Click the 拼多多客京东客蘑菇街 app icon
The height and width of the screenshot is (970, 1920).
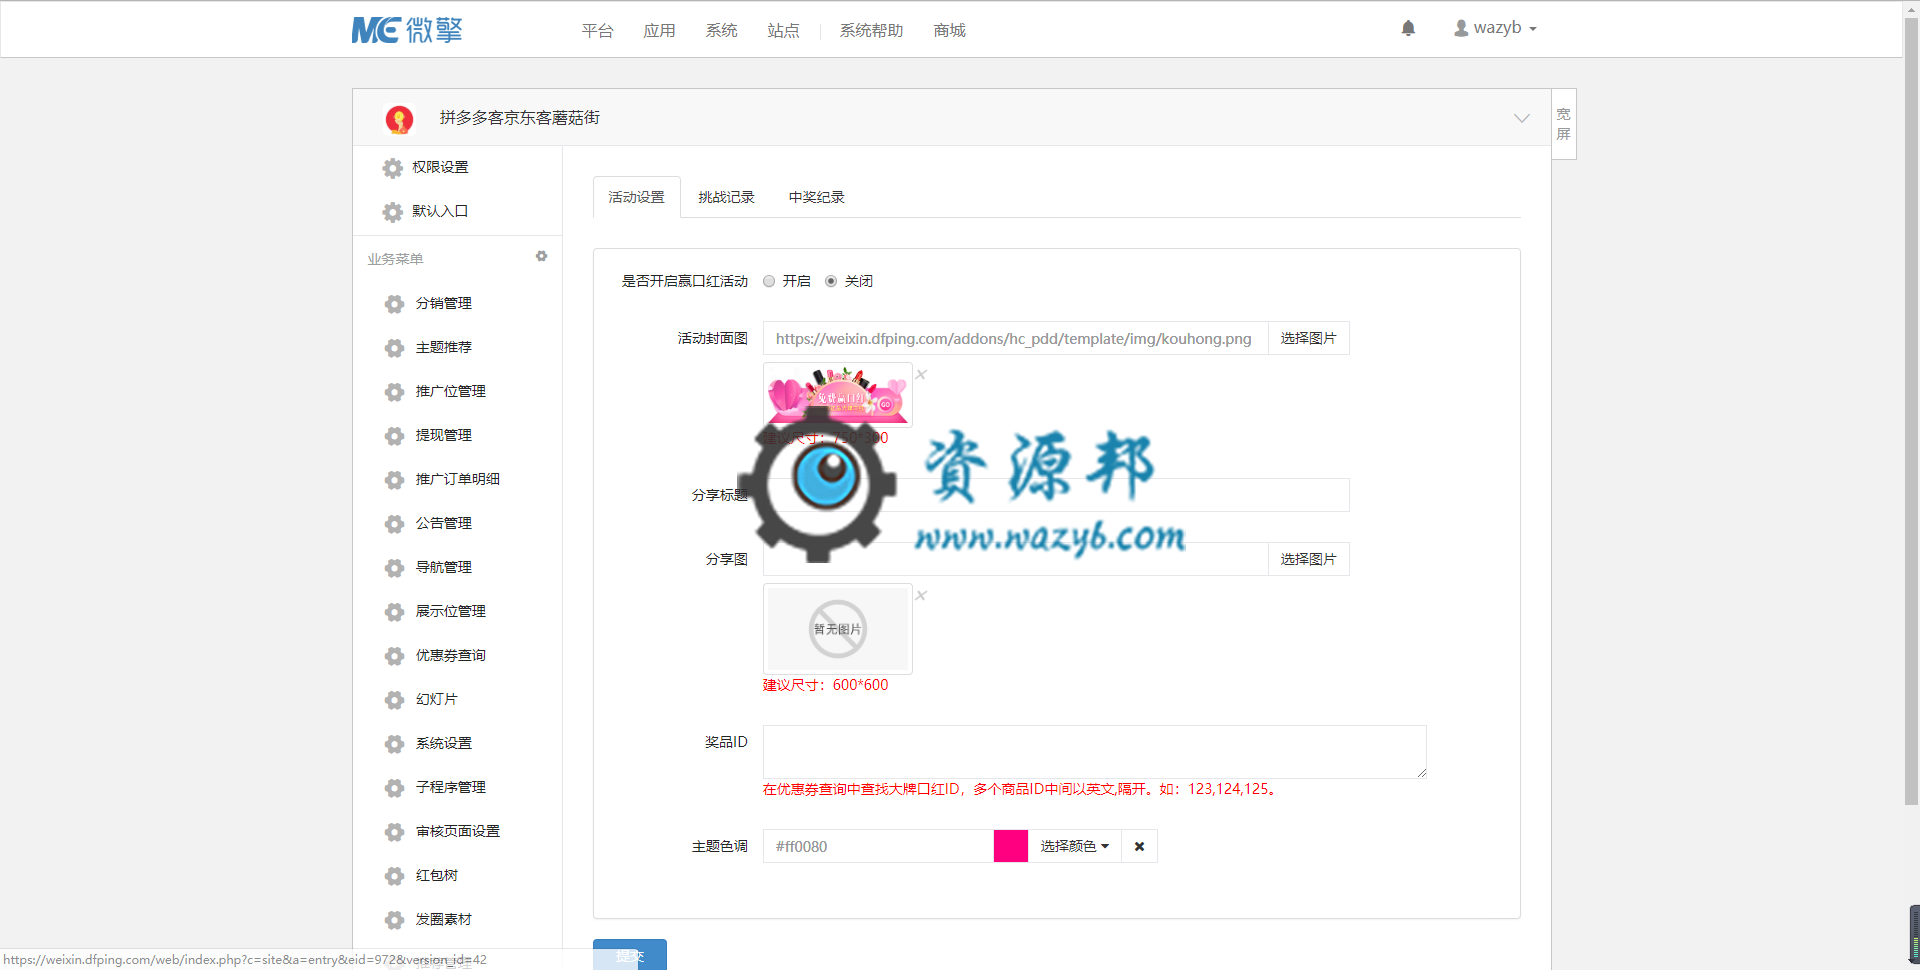coord(399,119)
